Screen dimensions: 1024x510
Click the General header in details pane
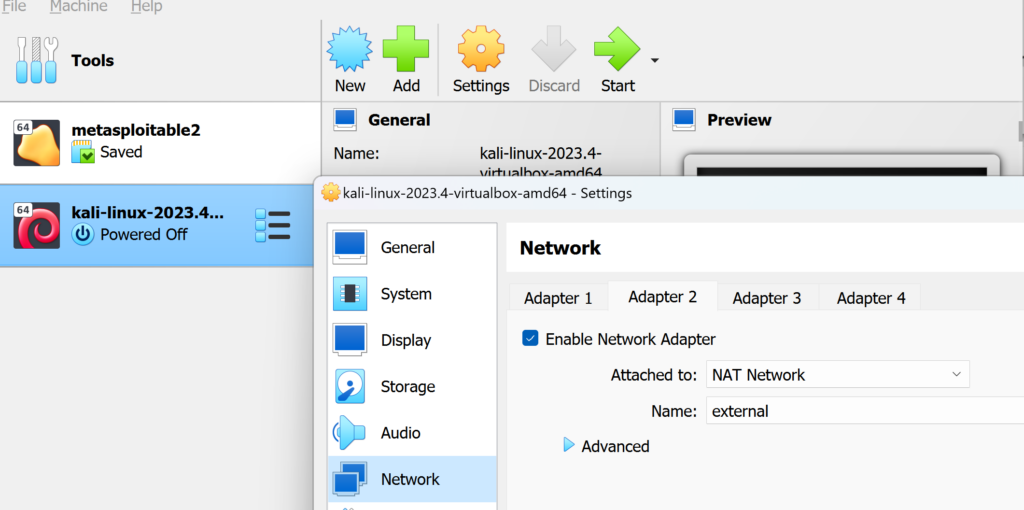tap(399, 120)
